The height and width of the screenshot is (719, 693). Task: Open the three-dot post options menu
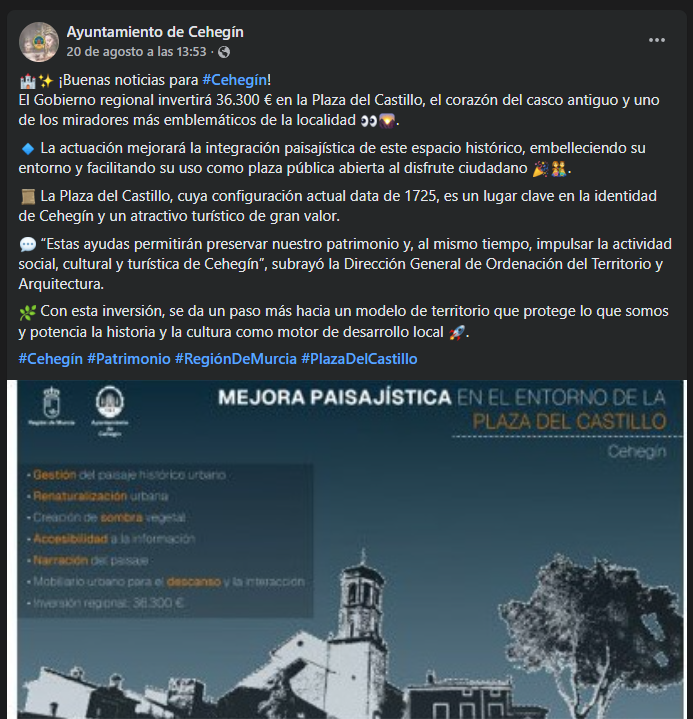(x=656, y=40)
